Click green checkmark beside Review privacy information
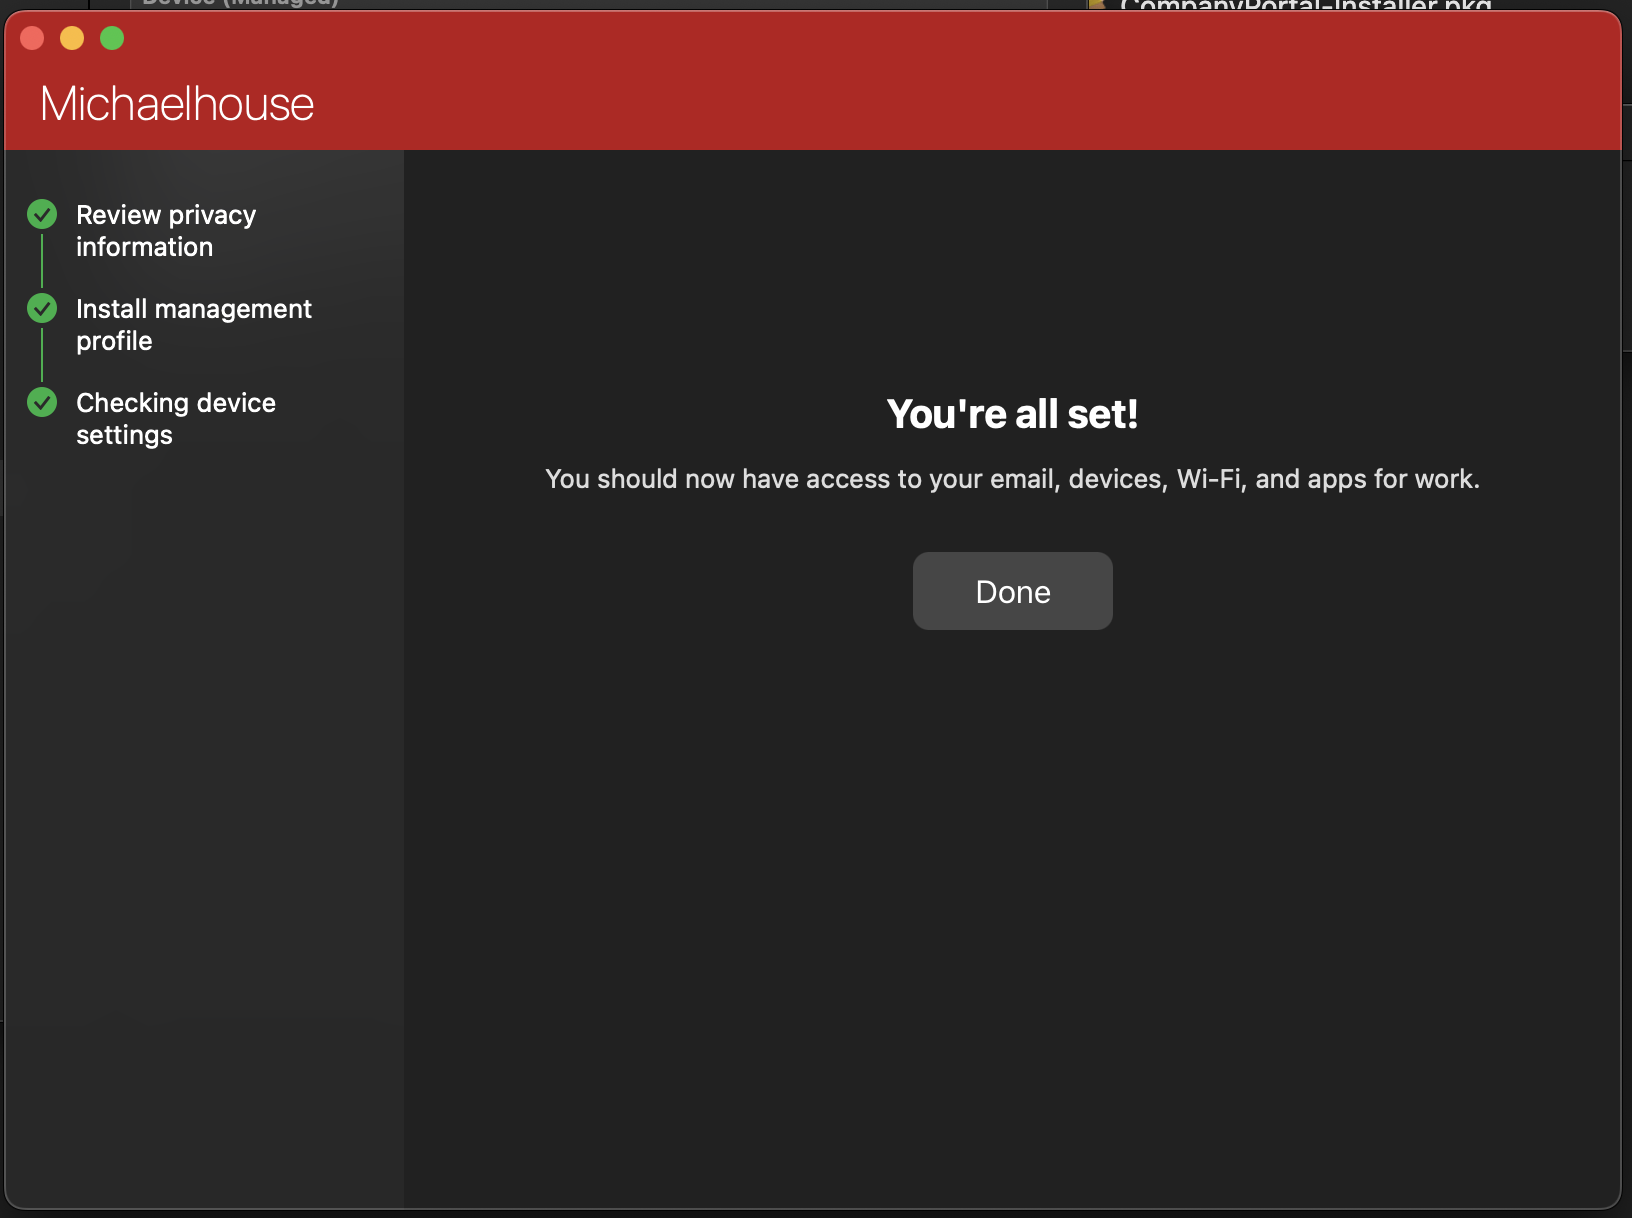1632x1218 pixels. [42, 214]
